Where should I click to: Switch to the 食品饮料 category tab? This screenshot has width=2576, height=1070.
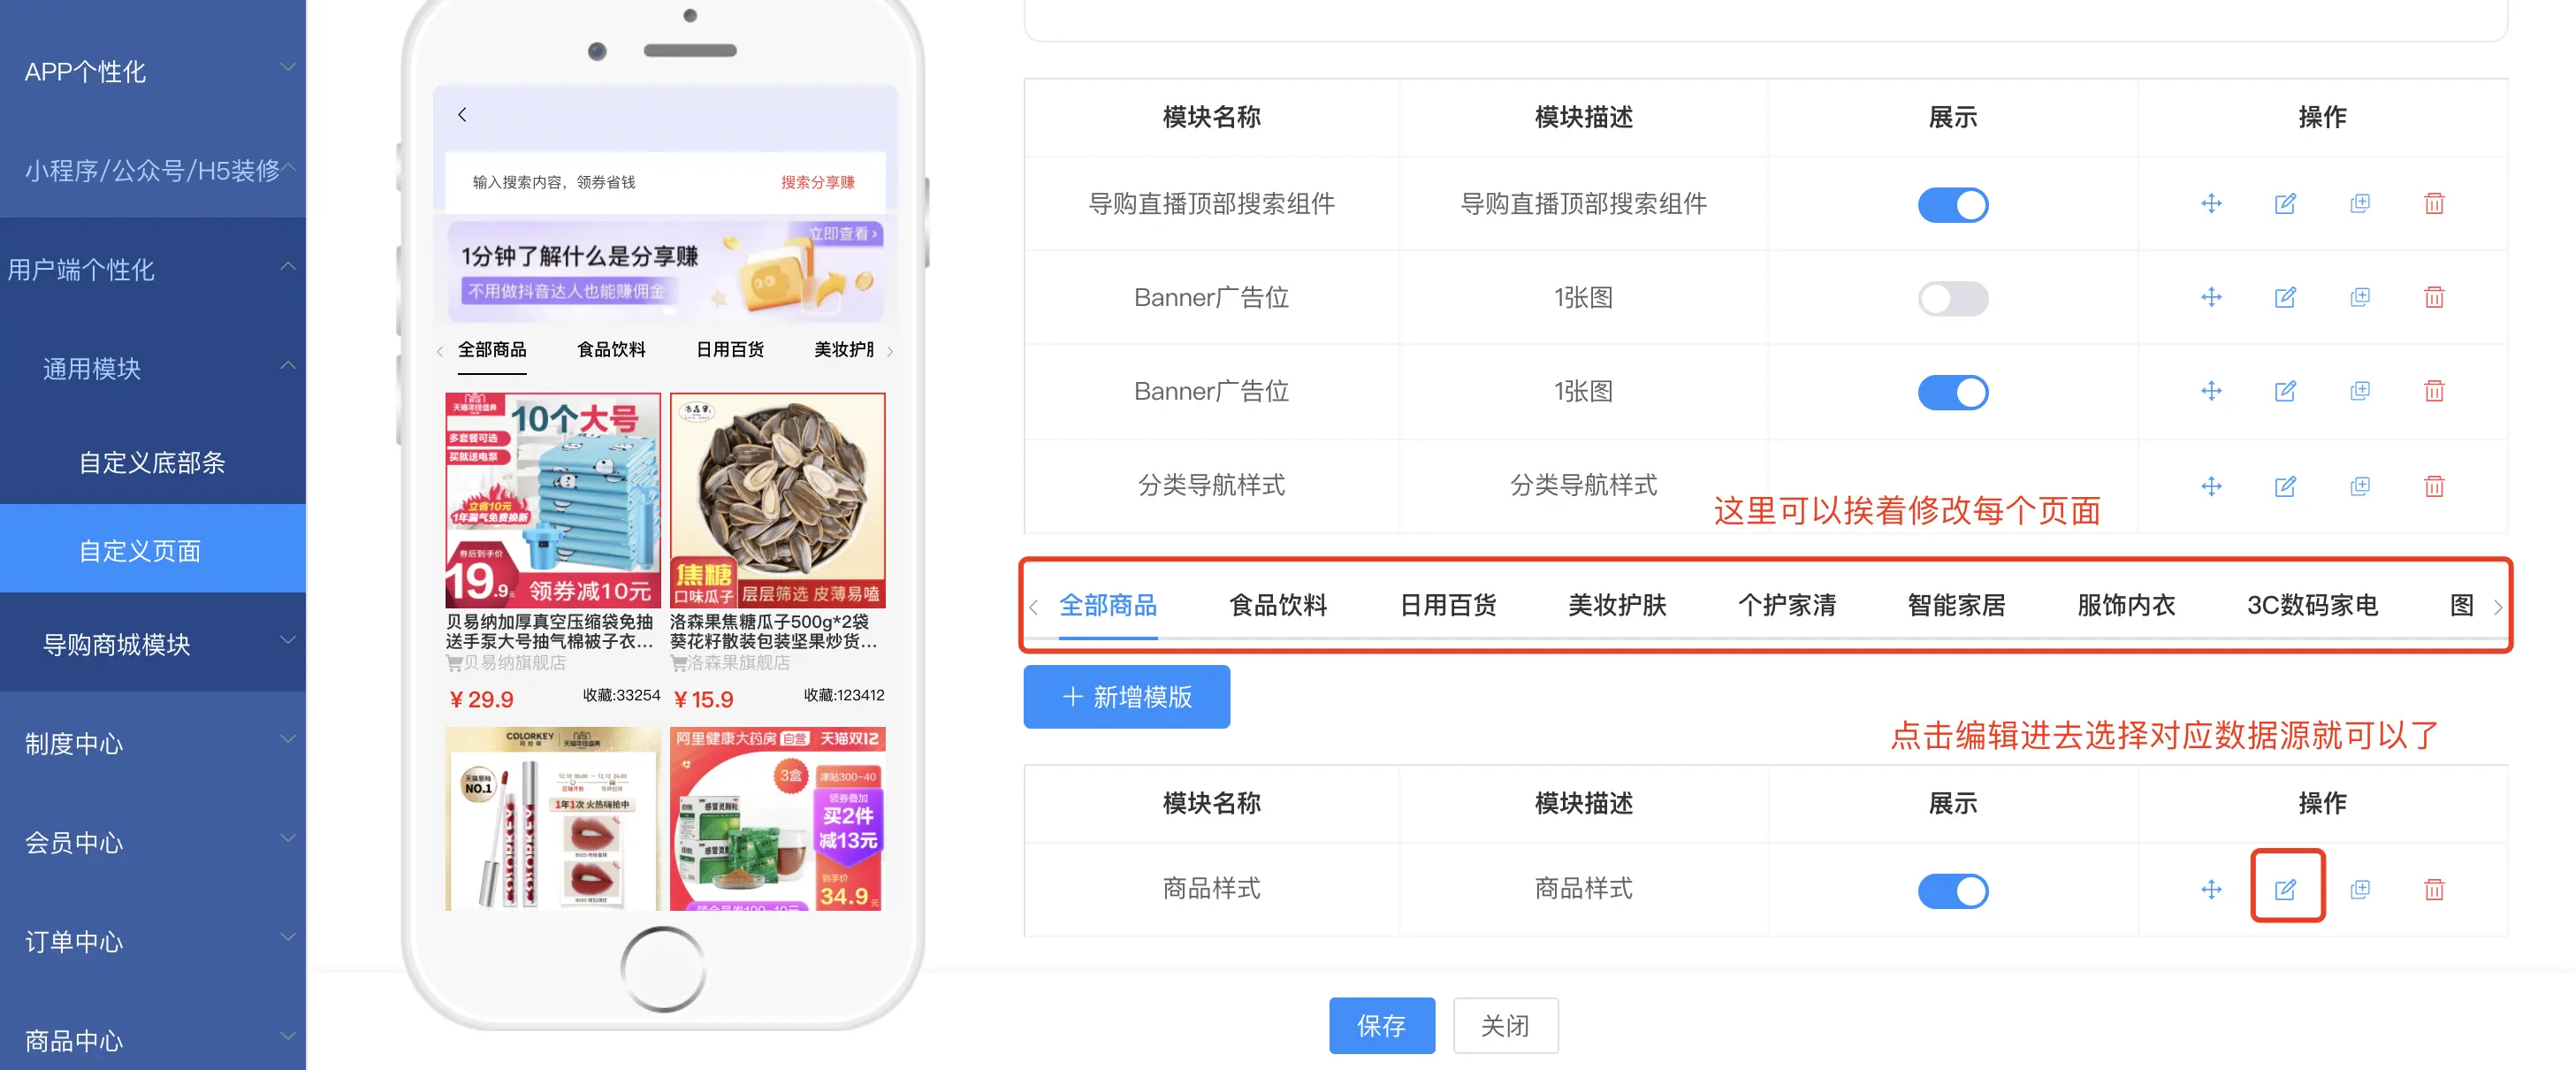tap(1277, 605)
